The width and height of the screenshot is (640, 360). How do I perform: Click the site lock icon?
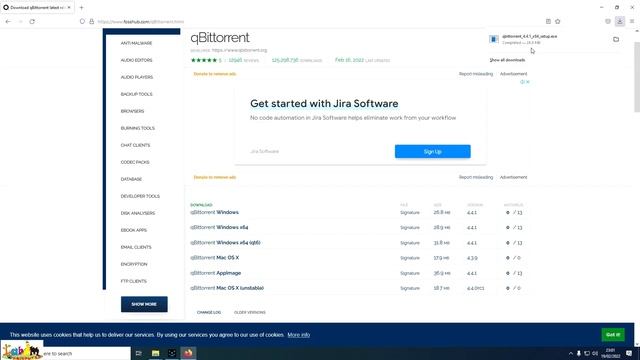pyautogui.click(x=91, y=21)
